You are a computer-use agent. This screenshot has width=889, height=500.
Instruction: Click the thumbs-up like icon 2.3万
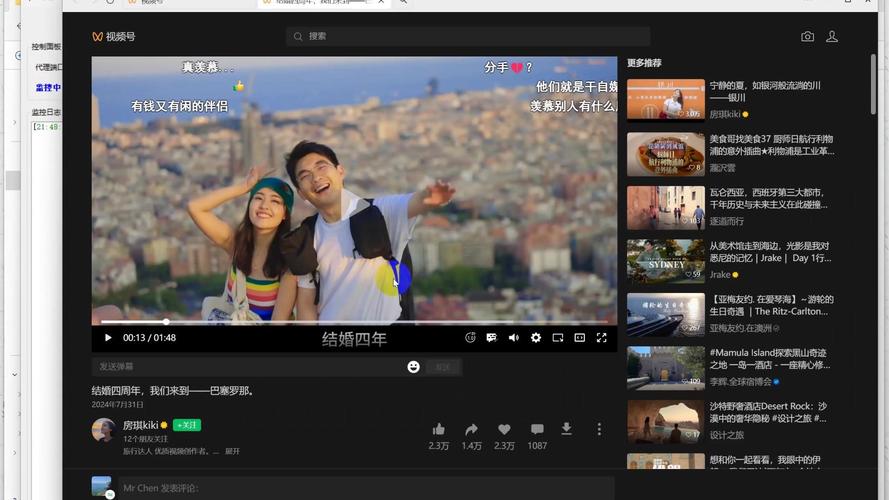click(x=438, y=429)
